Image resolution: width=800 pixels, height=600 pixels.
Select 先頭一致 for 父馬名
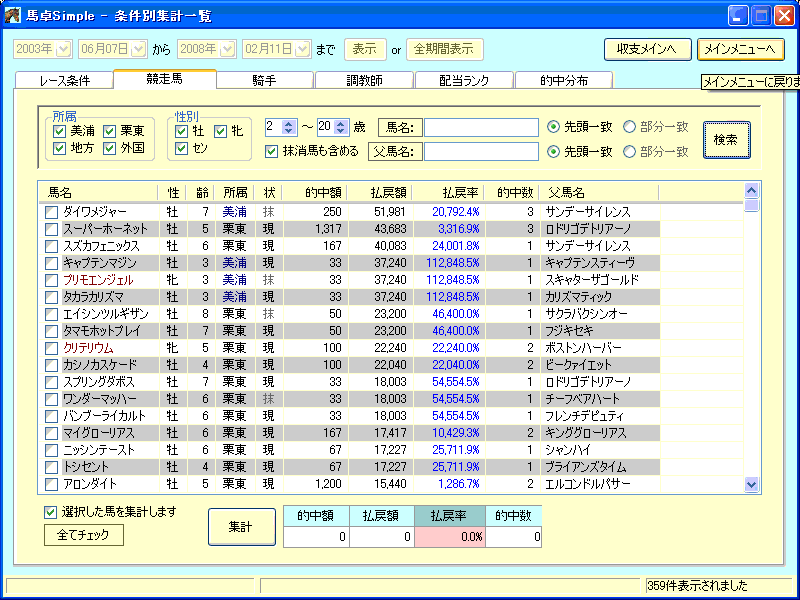[x=553, y=152]
